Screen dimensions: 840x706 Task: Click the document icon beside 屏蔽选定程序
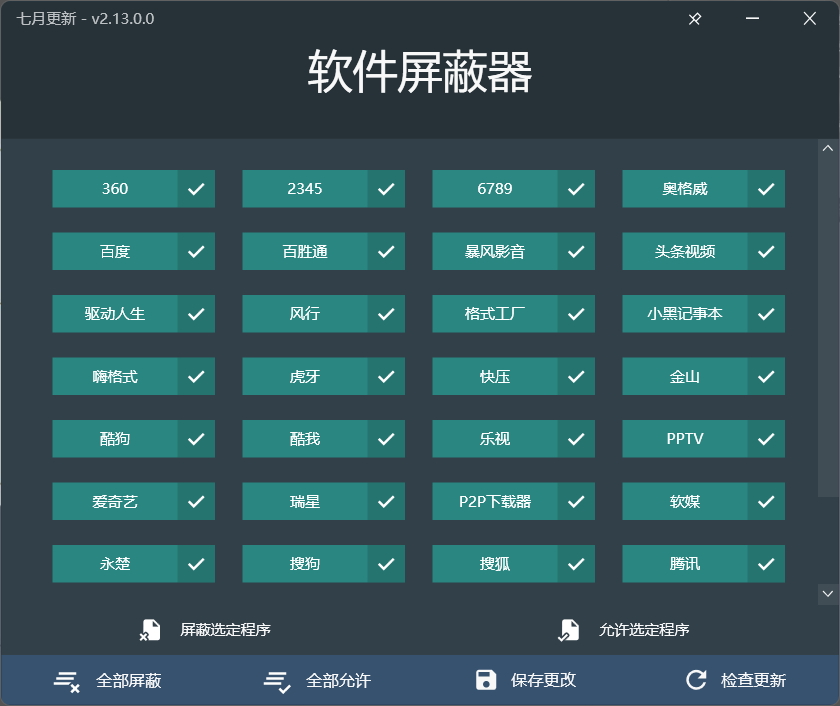click(152, 630)
